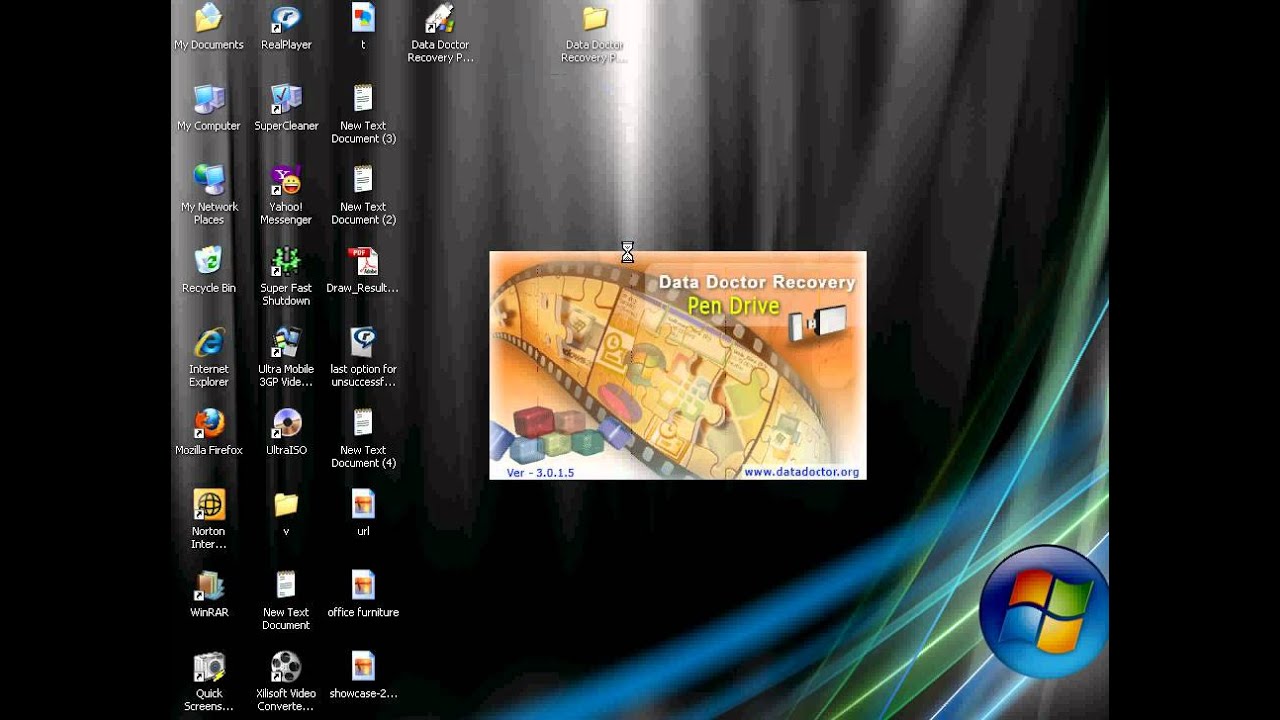Image resolution: width=1280 pixels, height=720 pixels.
Task: Click the Ver - 3.0.1.5 version text
Action: [540, 472]
